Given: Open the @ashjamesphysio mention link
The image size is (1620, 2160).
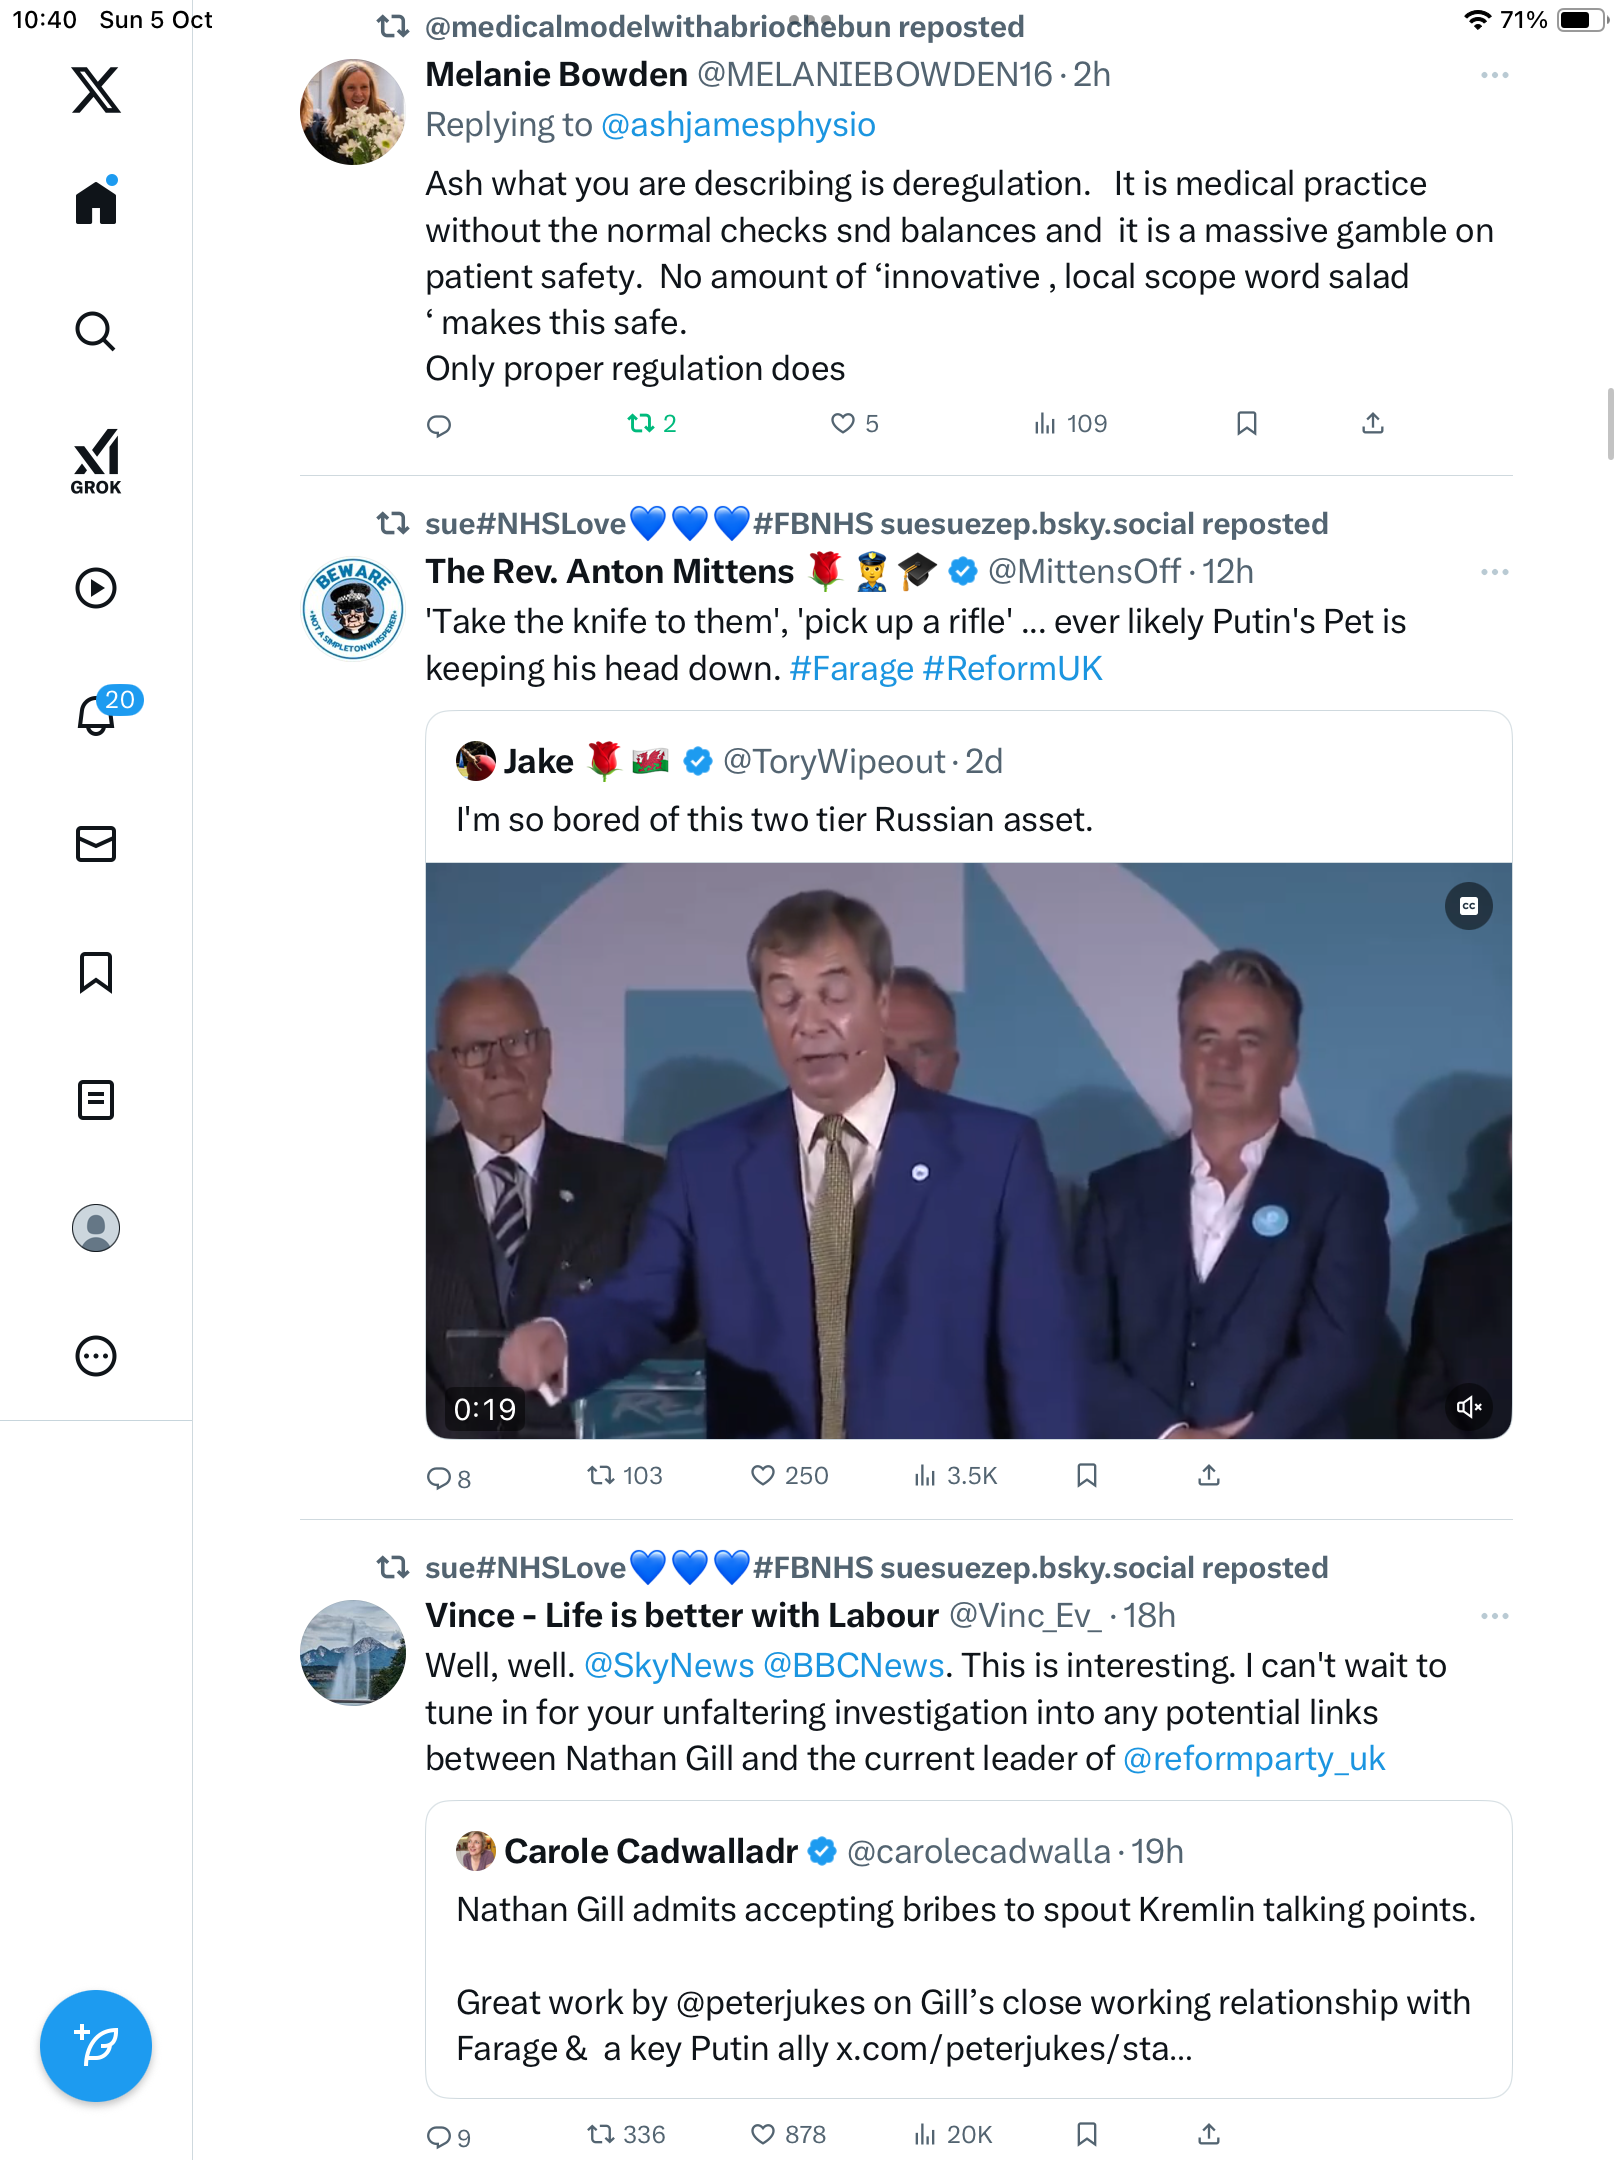Looking at the screenshot, I should pyautogui.click(x=738, y=125).
